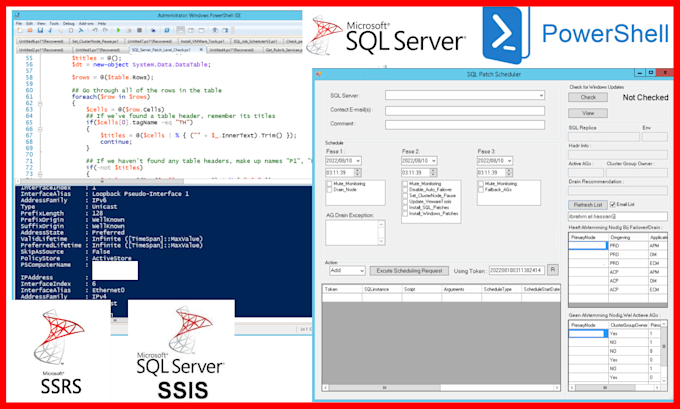
Task: Click the Paste icon in ISE toolbar
Action: 71,30
